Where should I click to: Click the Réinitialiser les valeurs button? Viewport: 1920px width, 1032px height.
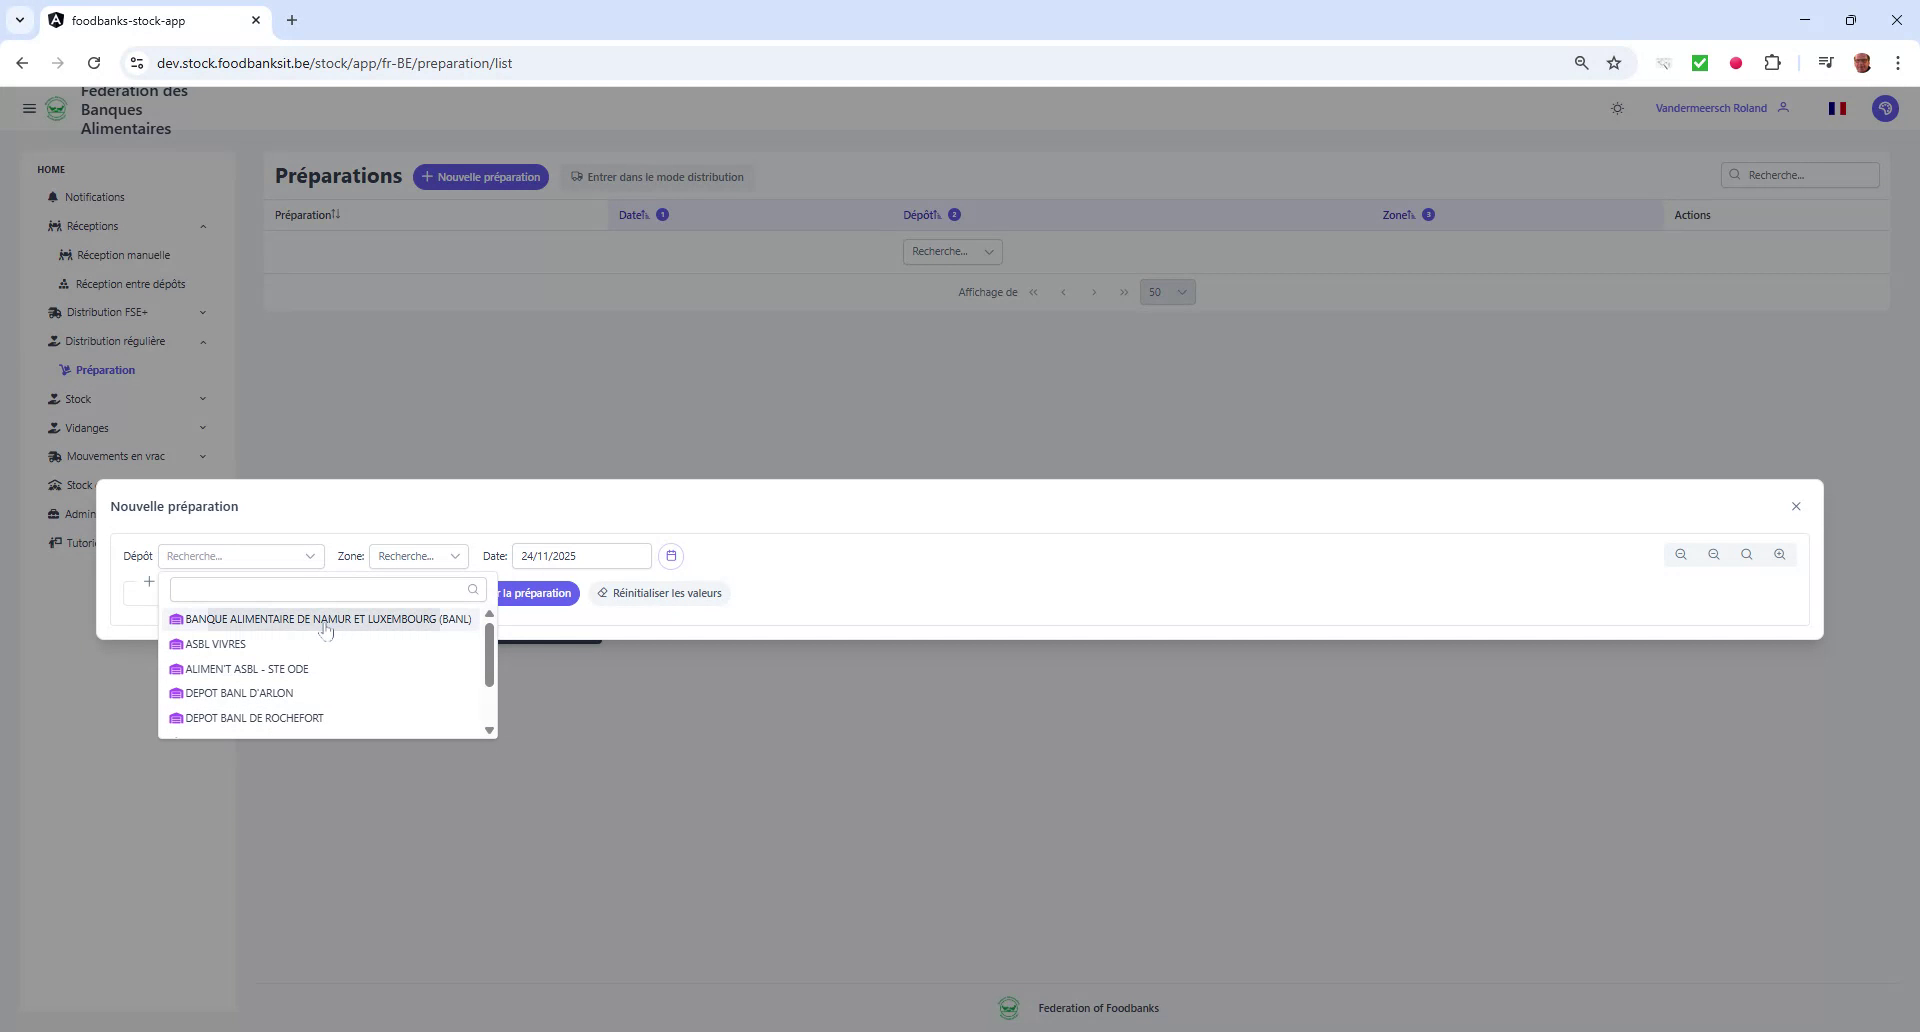[x=659, y=593]
